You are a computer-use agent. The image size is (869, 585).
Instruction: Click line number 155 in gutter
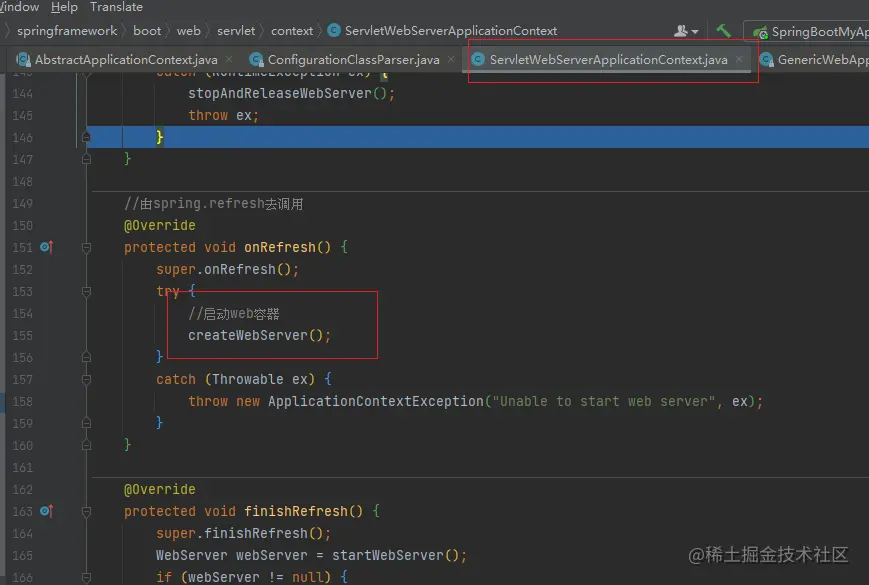[x=23, y=335]
